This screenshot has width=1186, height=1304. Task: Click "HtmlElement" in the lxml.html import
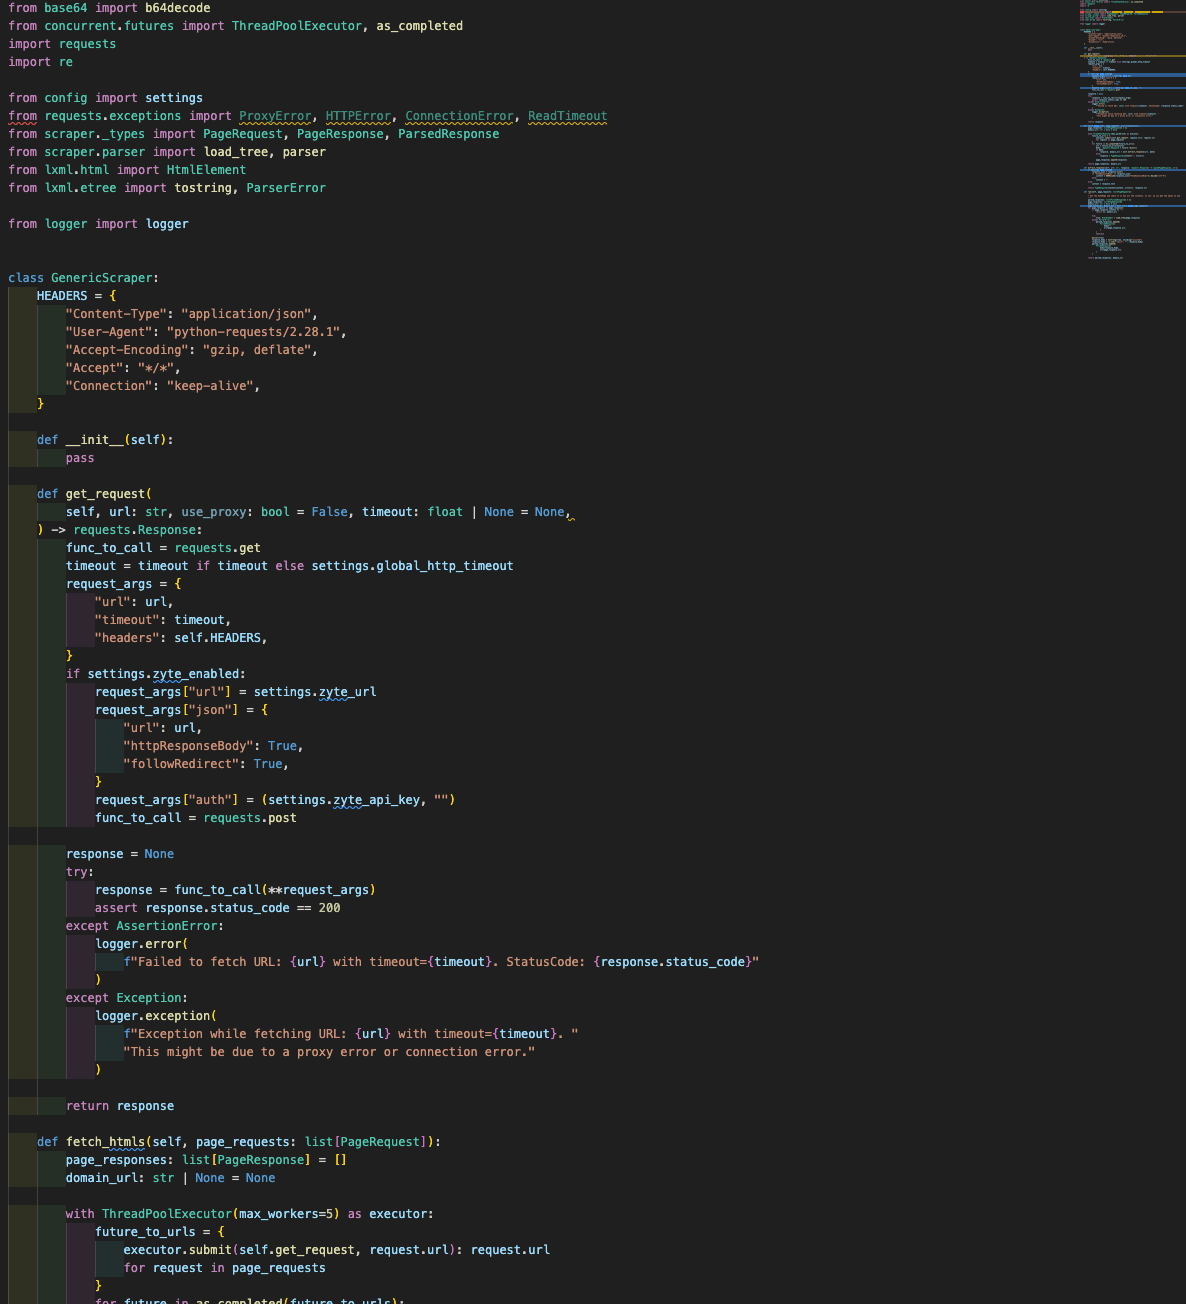pos(206,170)
